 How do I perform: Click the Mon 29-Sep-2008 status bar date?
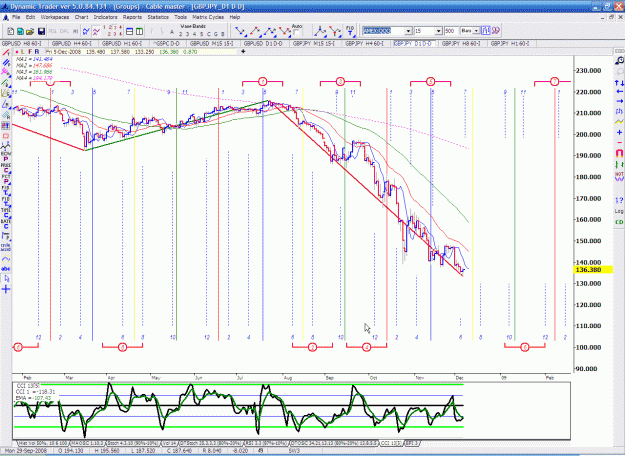pos(26,451)
